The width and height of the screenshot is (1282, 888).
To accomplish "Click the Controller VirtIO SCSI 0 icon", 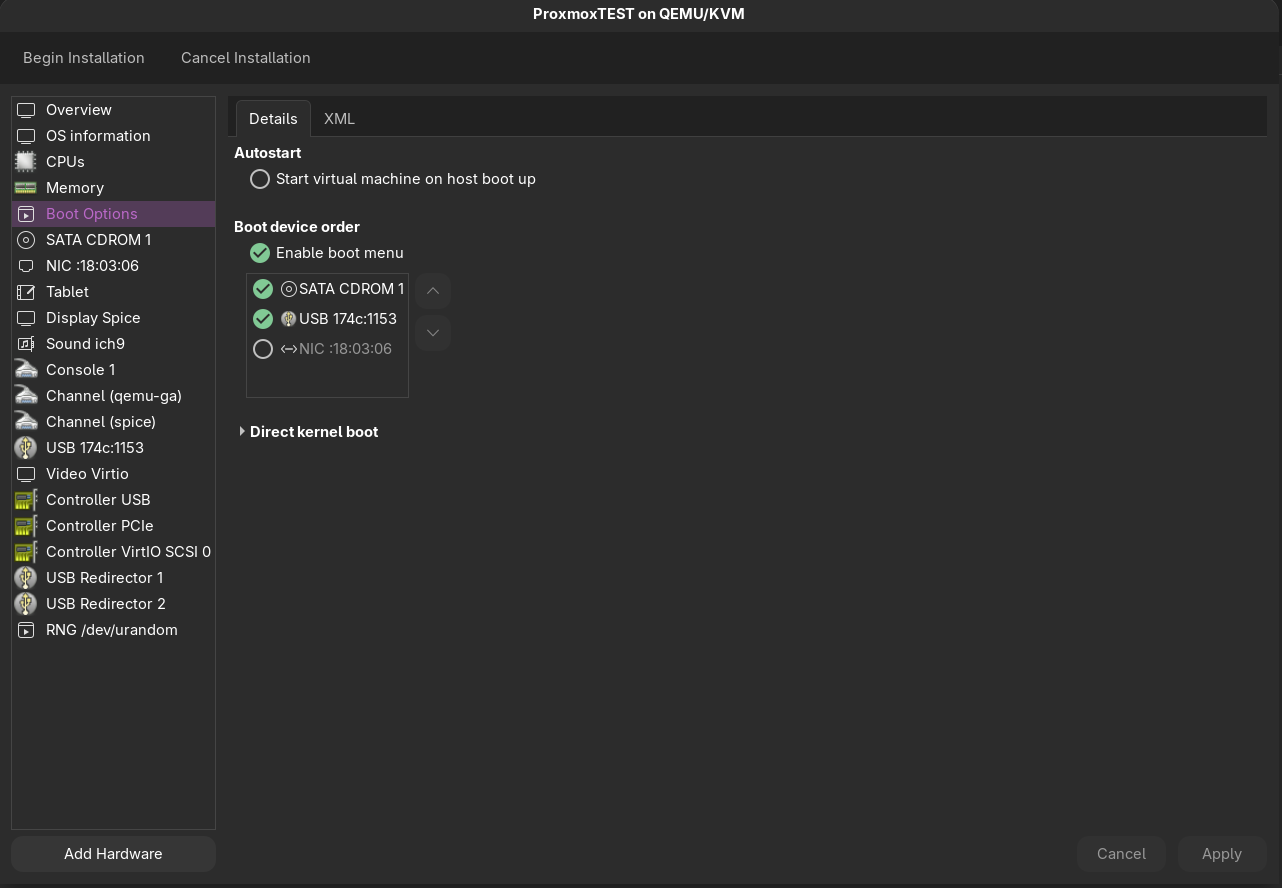I will (x=25, y=552).
